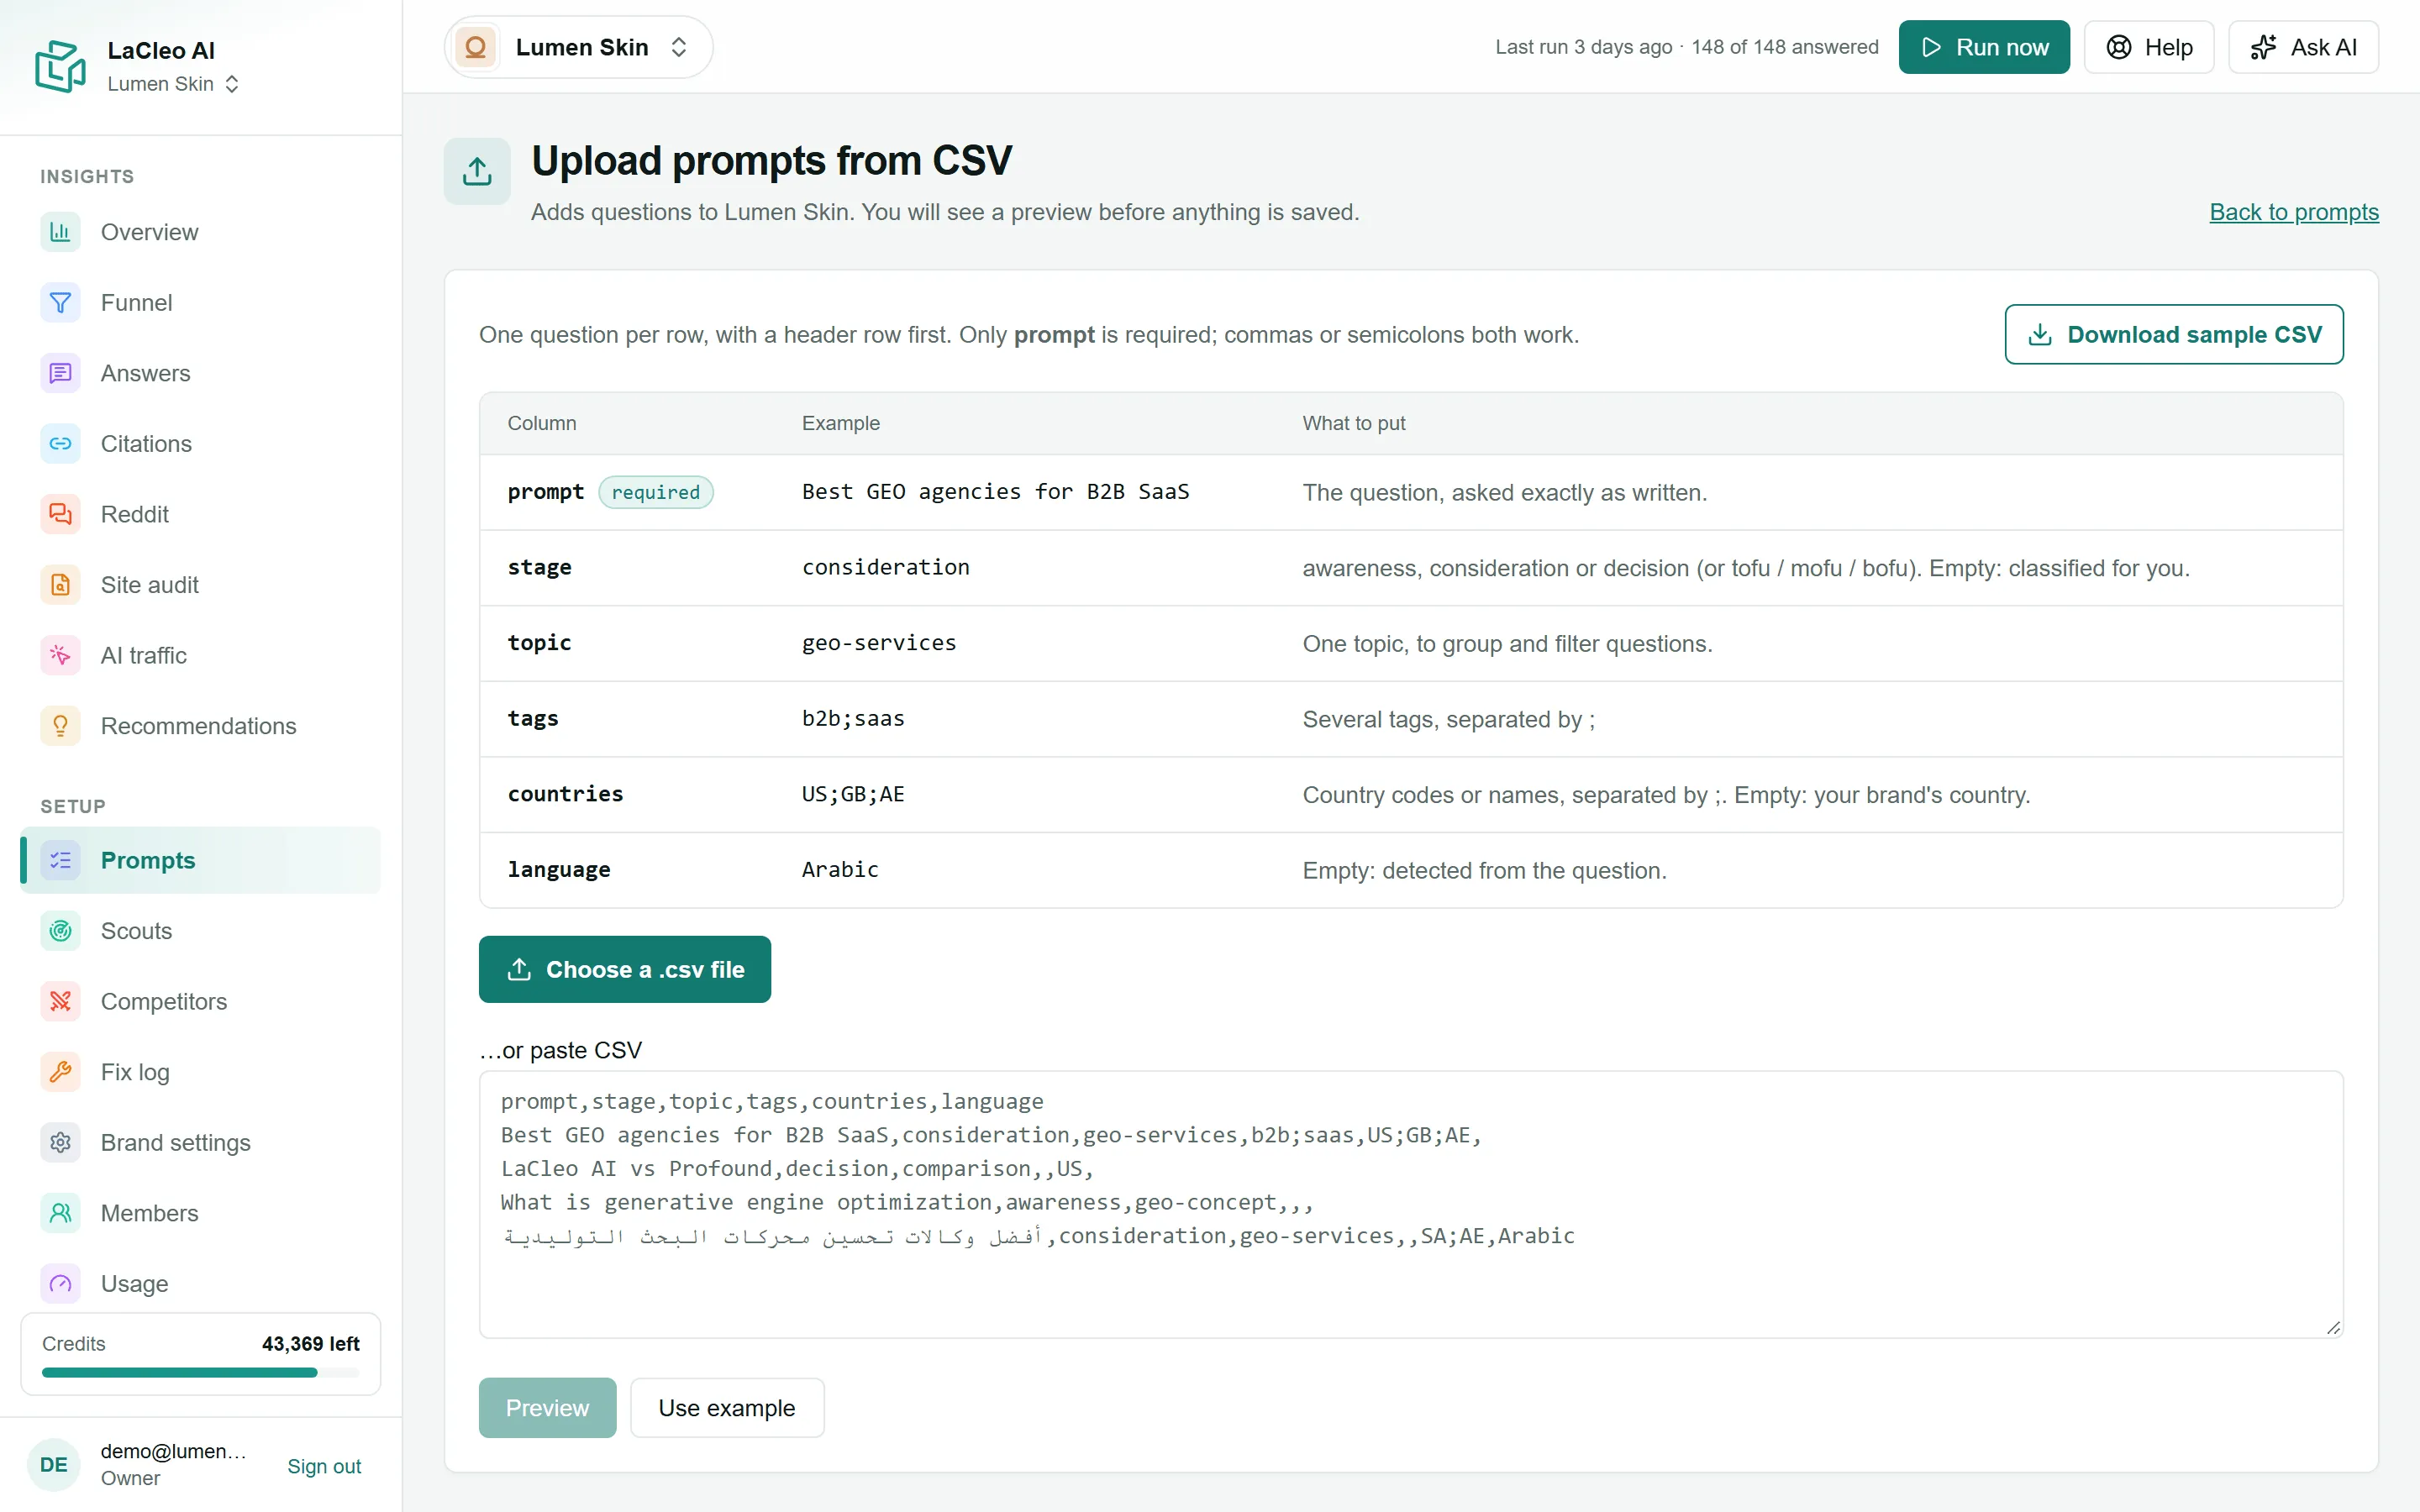Click the Fix log wrench icon
The width and height of the screenshot is (2420, 1512).
coord(60,1072)
